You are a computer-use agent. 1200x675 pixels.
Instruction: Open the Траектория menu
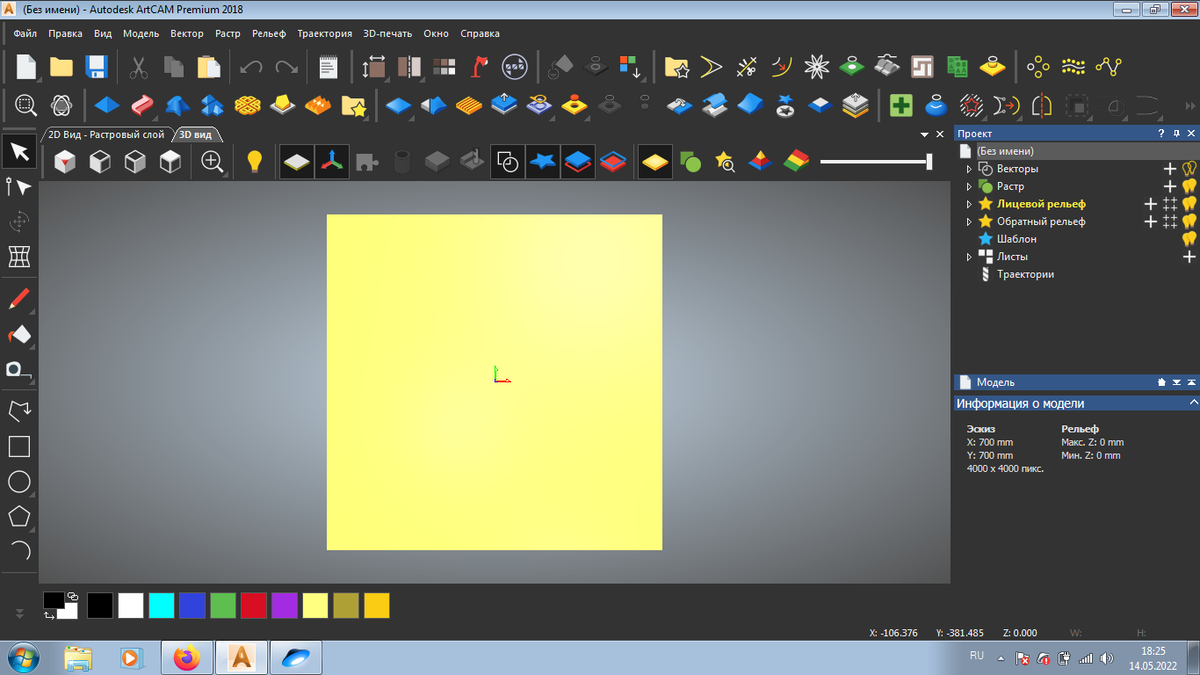324,33
